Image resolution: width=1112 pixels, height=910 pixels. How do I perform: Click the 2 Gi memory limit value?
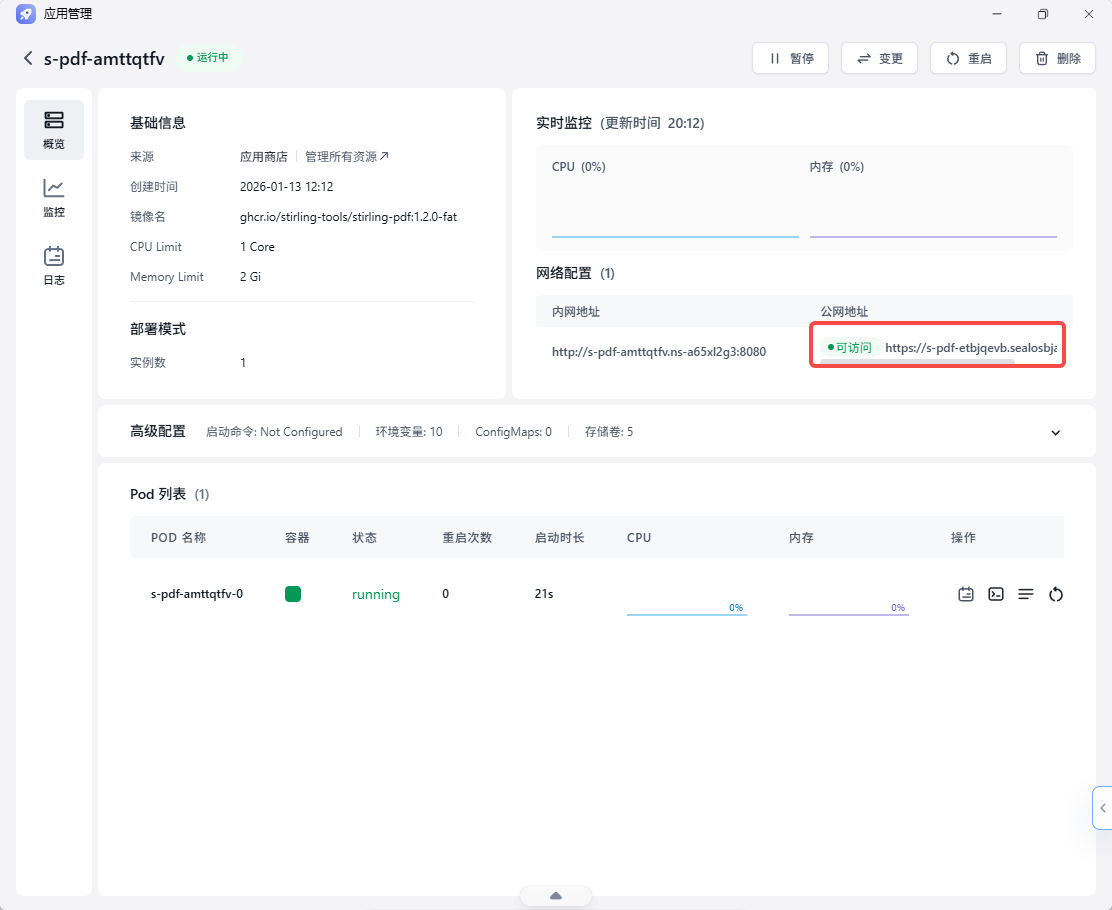tap(250, 277)
